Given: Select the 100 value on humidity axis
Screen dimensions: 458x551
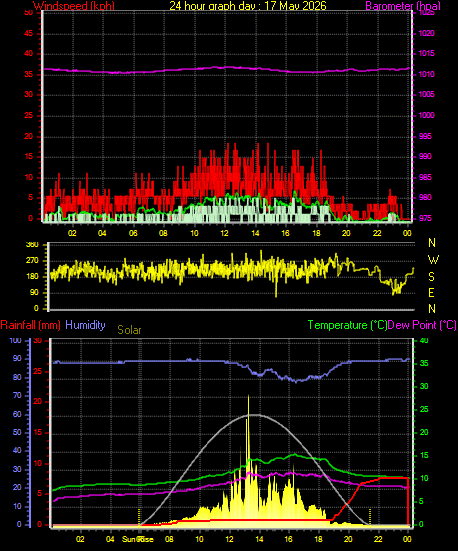Looking at the screenshot, I should pyautogui.click(x=15, y=341).
